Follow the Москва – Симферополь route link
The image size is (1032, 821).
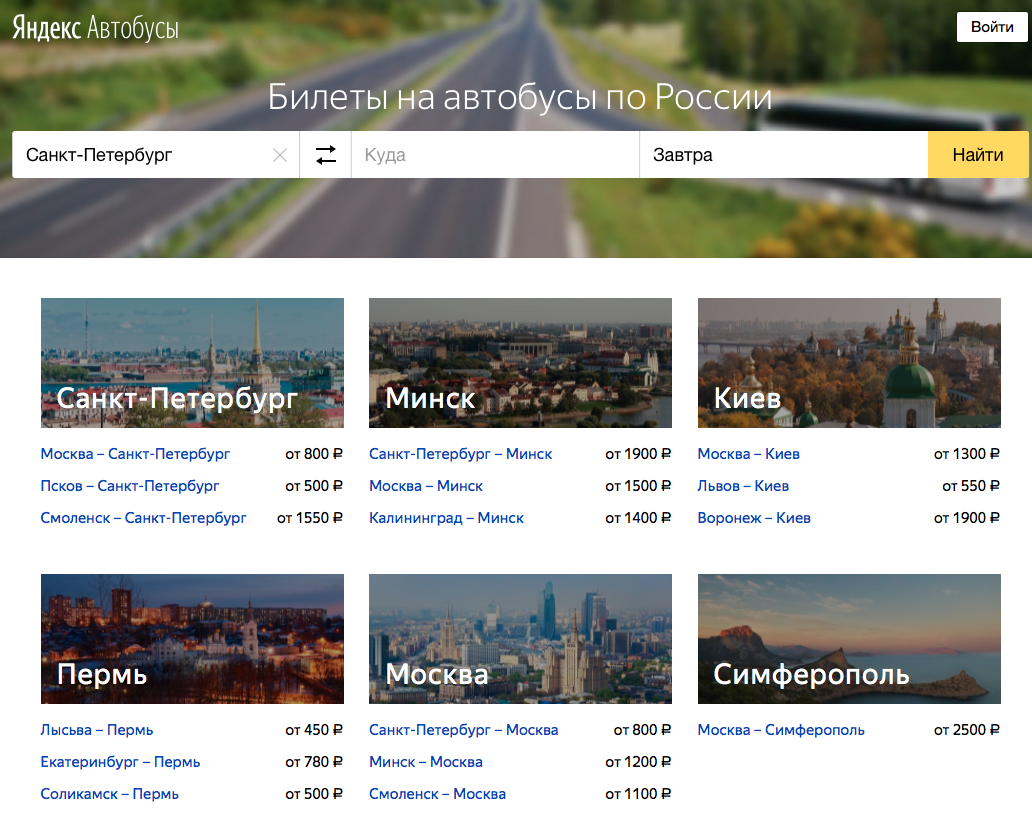tap(781, 730)
